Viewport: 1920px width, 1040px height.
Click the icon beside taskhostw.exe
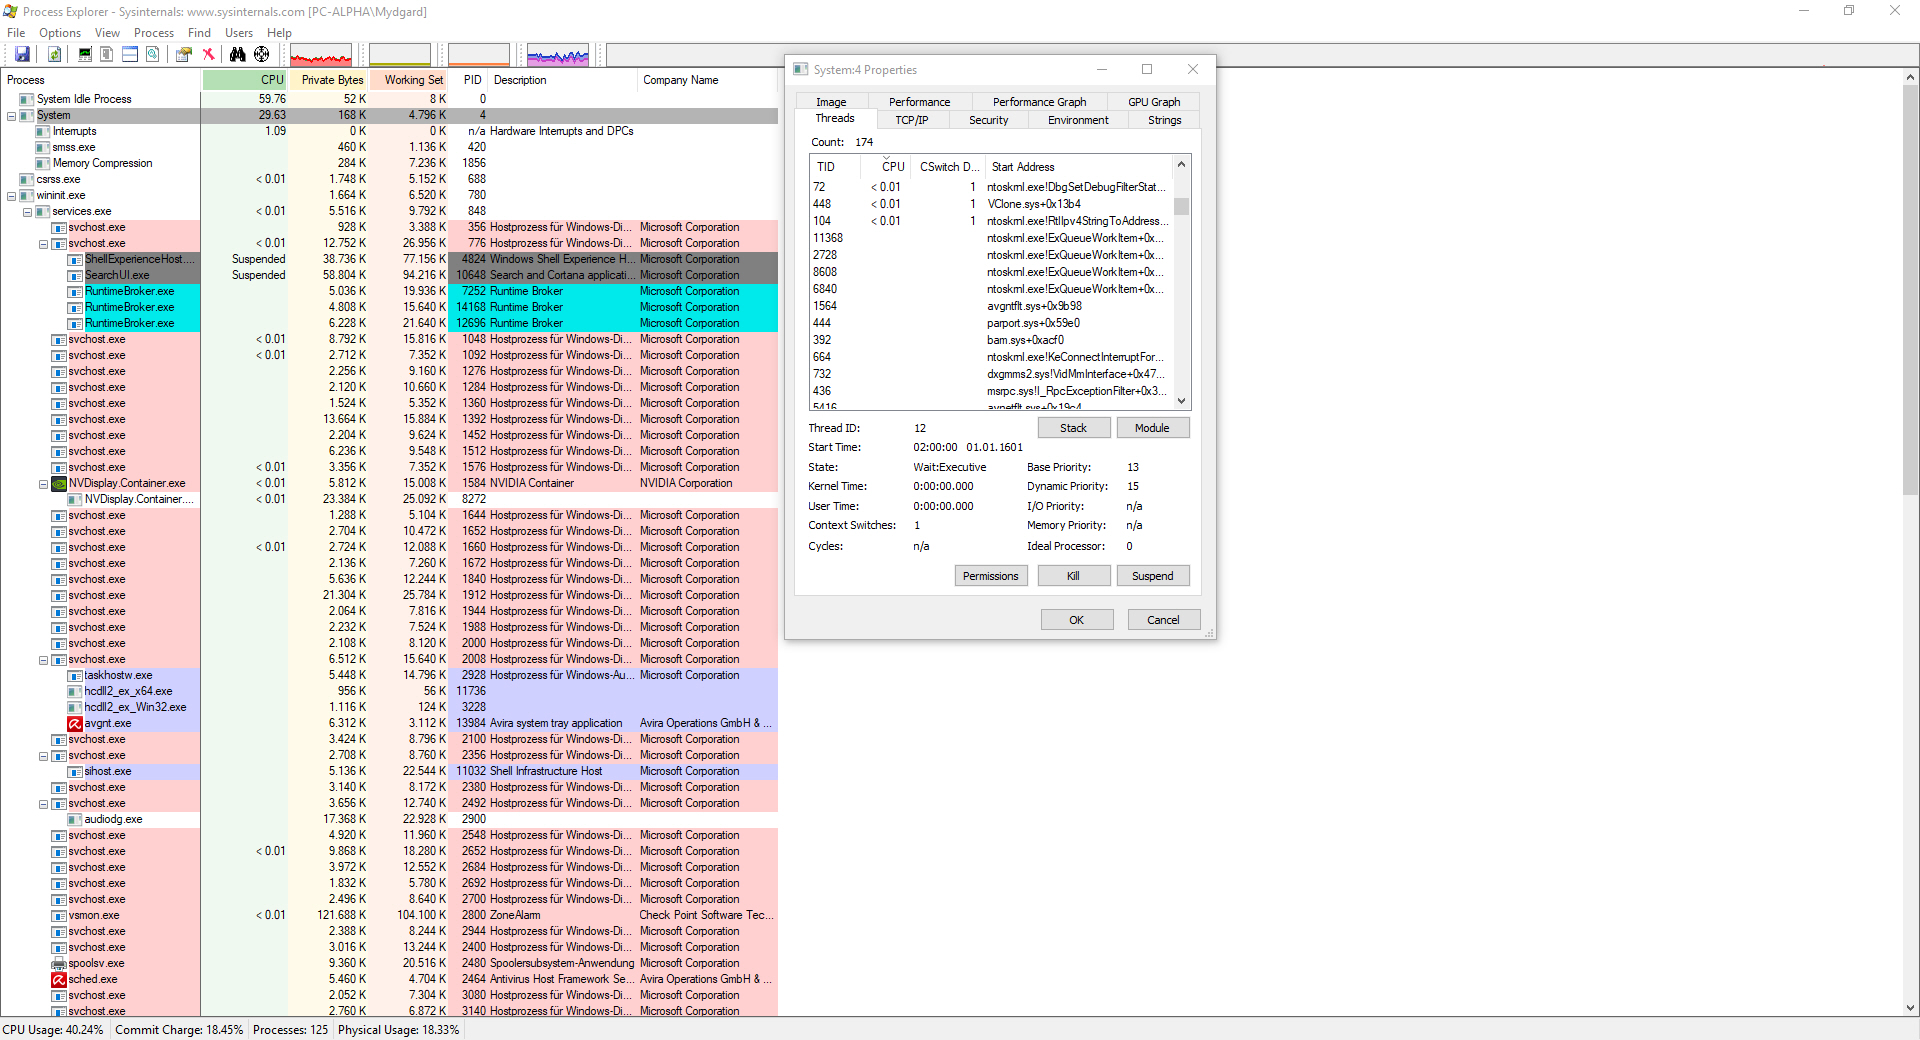[75, 675]
